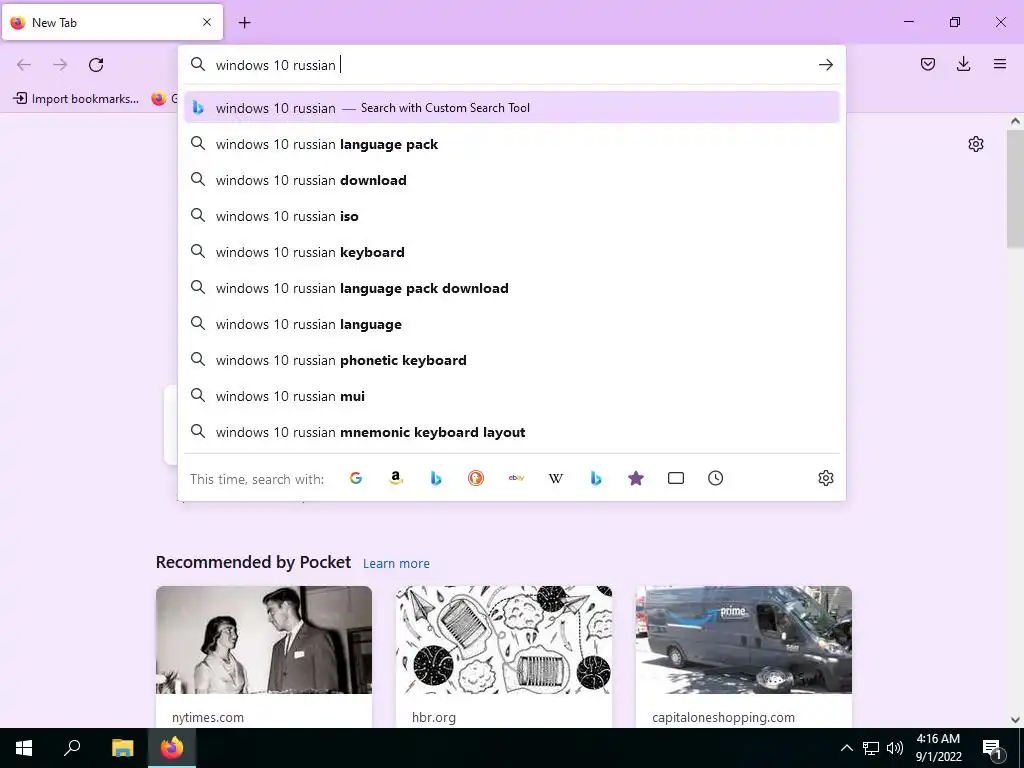Show hidden system tray icons
The image size is (1024, 768).
click(x=846, y=748)
